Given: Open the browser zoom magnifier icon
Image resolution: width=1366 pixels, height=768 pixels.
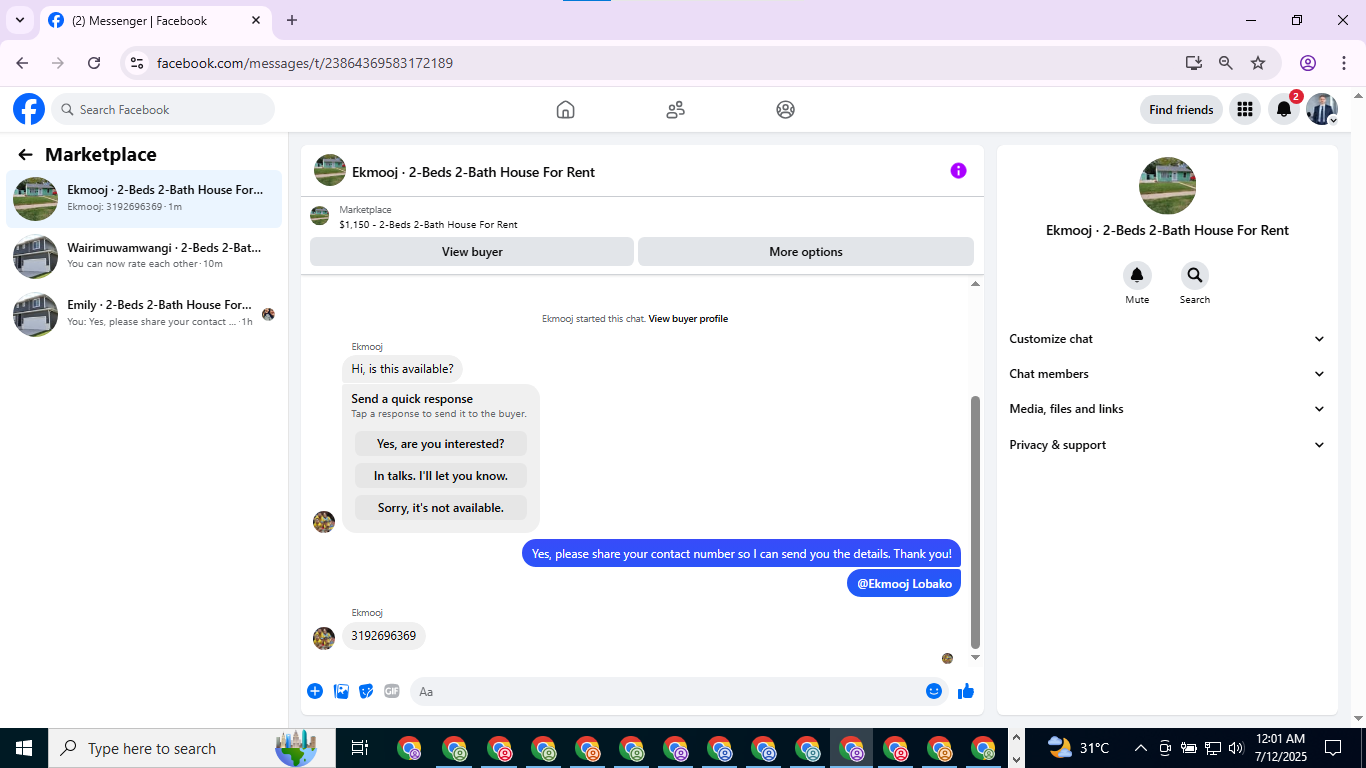Looking at the screenshot, I should pyautogui.click(x=1226, y=63).
